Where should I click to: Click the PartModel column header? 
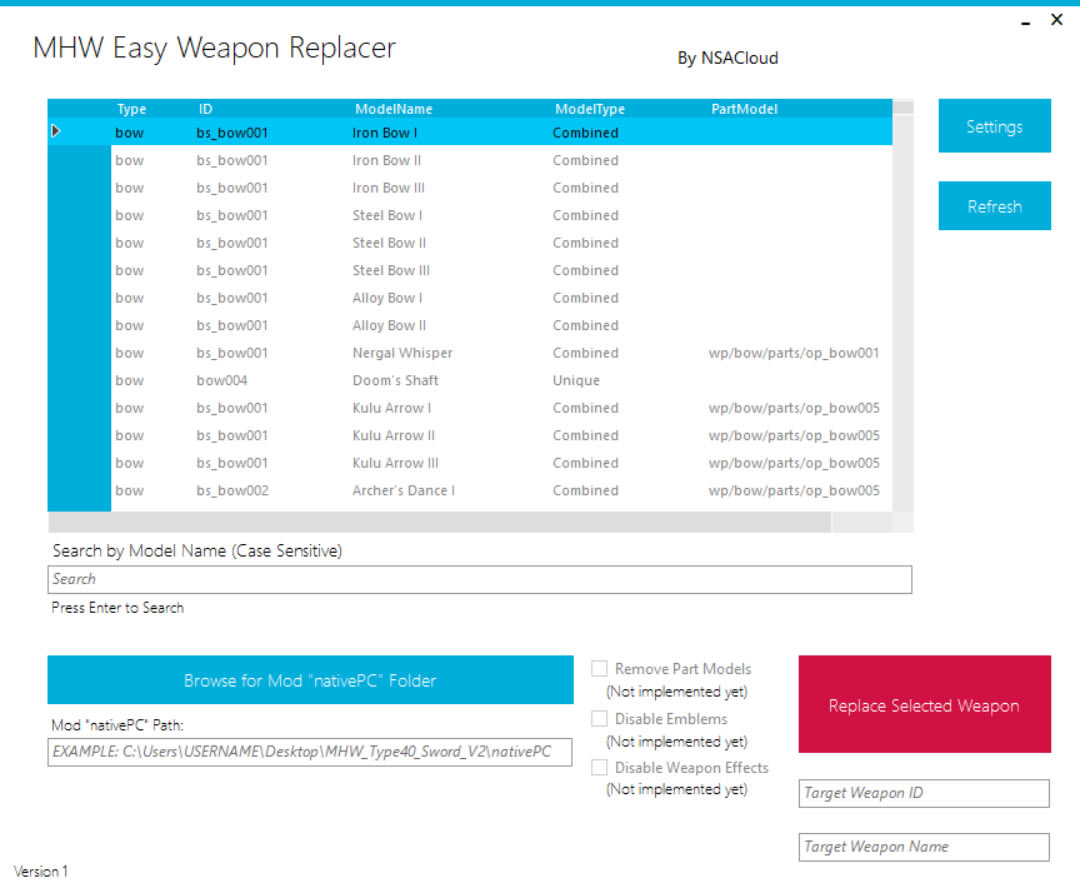[x=744, y=109]
